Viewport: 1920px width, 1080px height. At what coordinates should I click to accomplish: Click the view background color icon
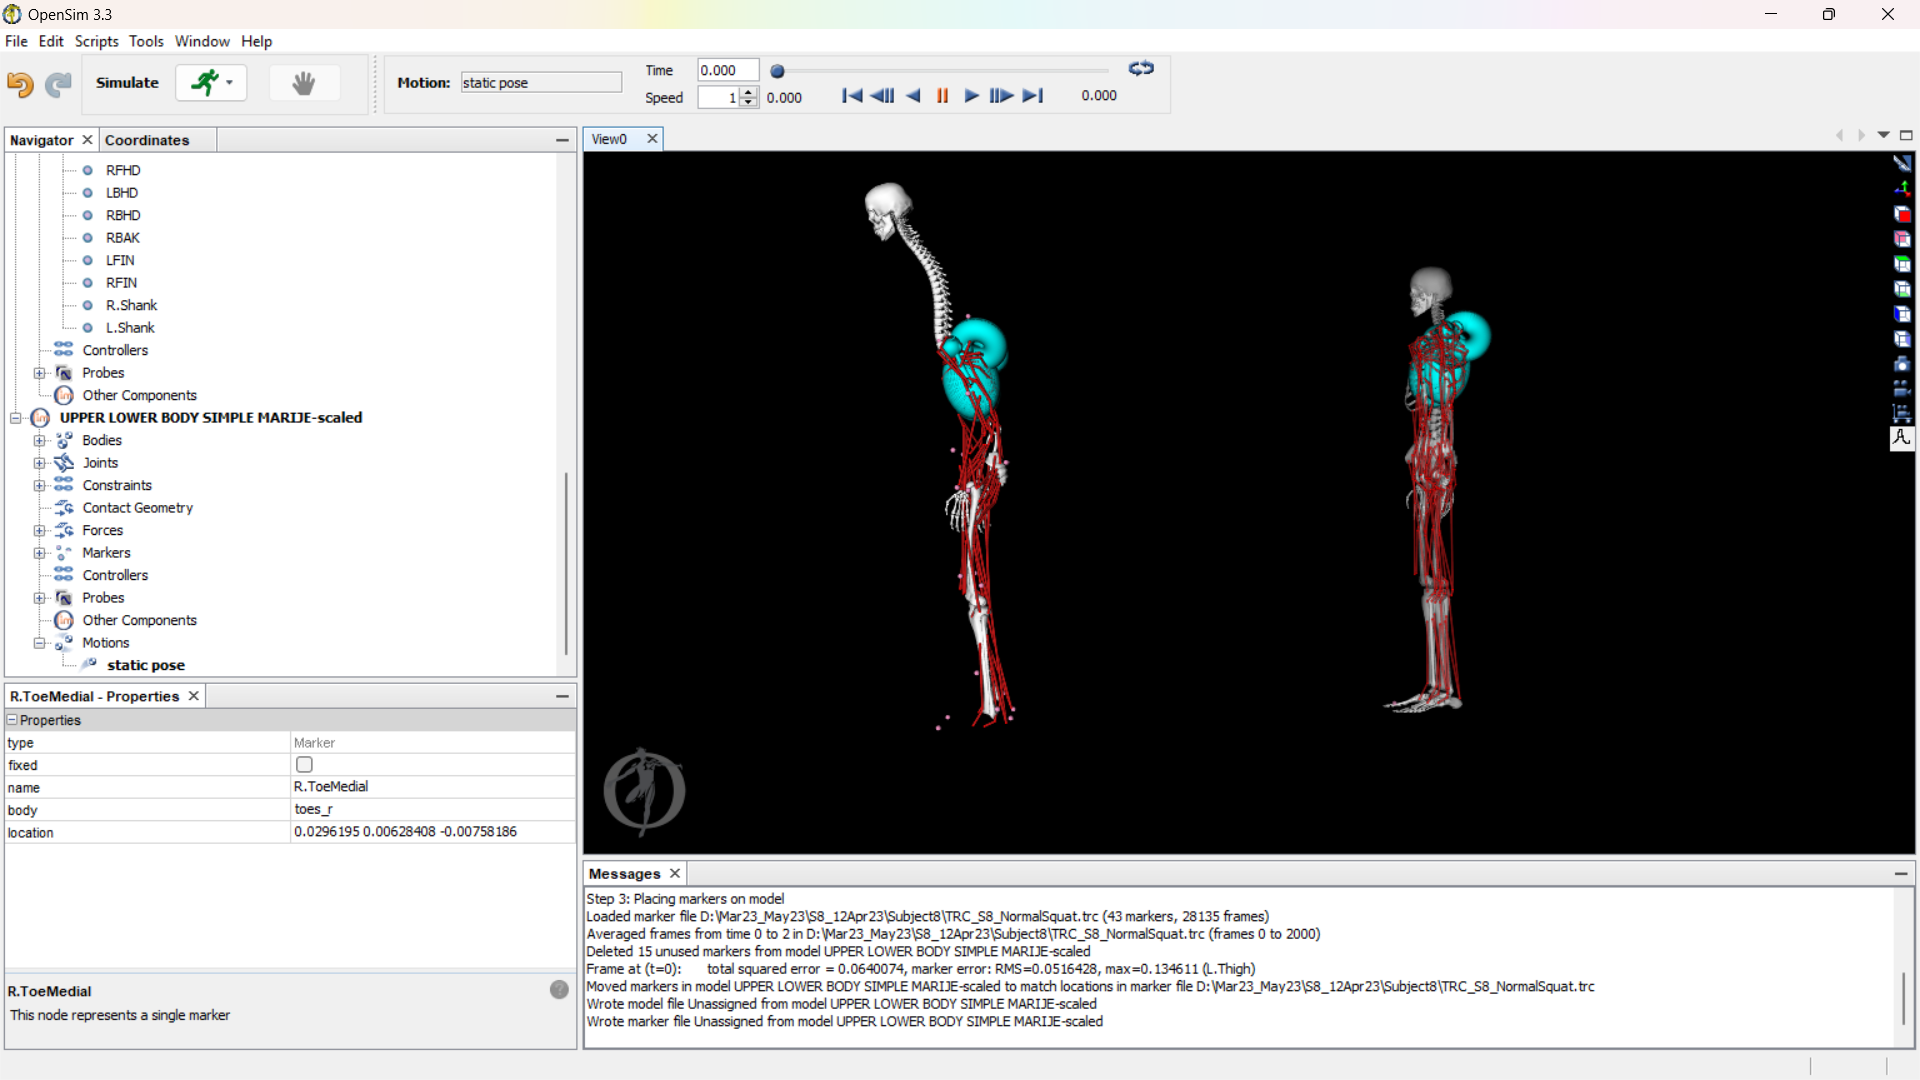tap(1902, 163)
